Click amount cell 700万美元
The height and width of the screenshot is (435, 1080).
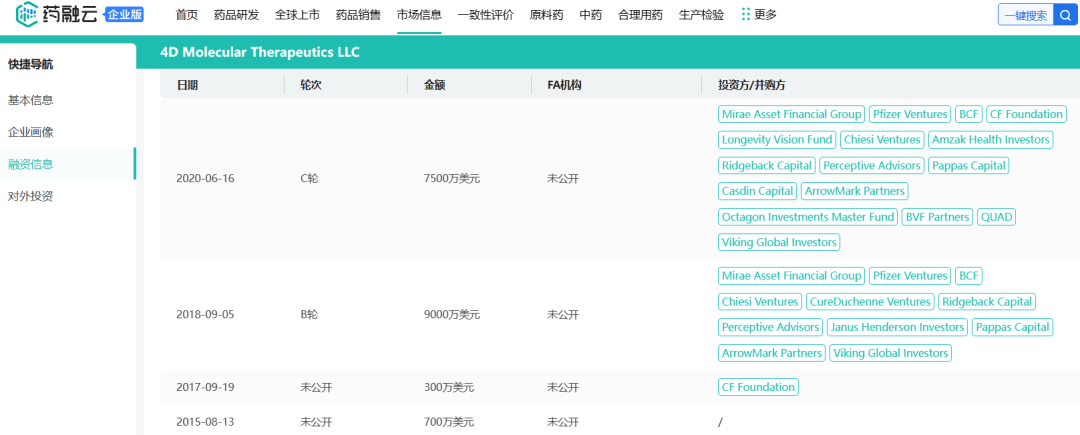[449, 422]
